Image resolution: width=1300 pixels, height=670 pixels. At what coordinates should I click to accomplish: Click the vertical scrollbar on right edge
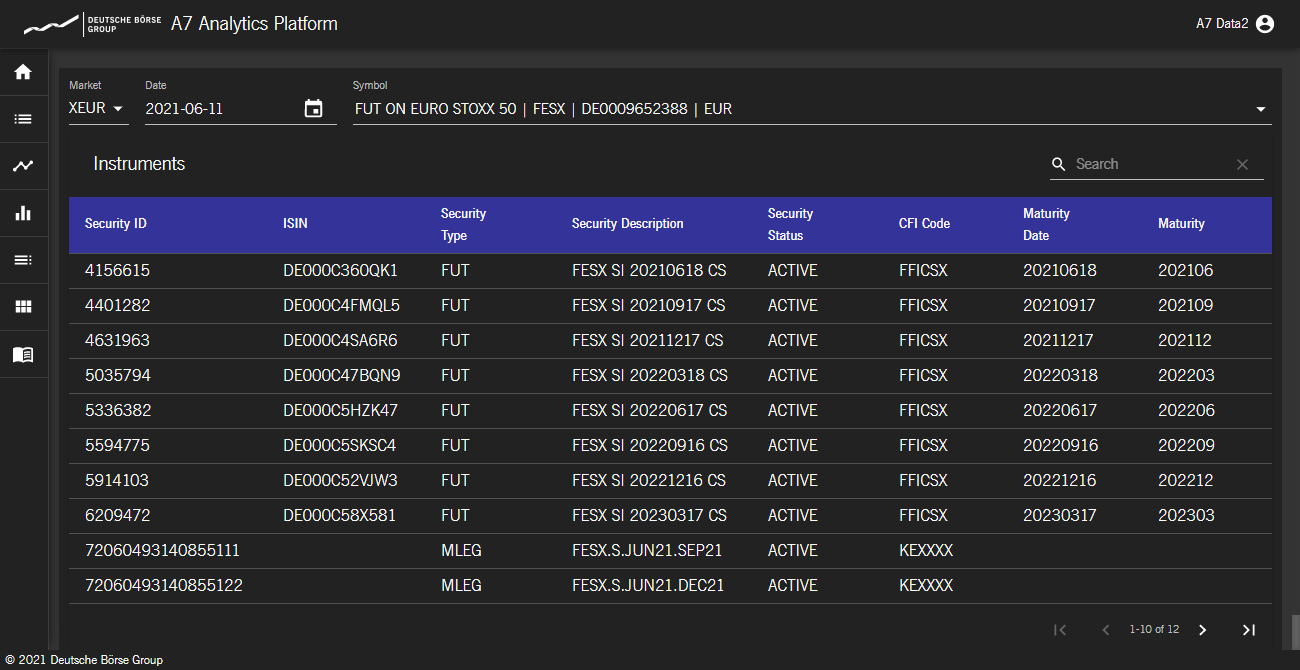pos(1294,632)
